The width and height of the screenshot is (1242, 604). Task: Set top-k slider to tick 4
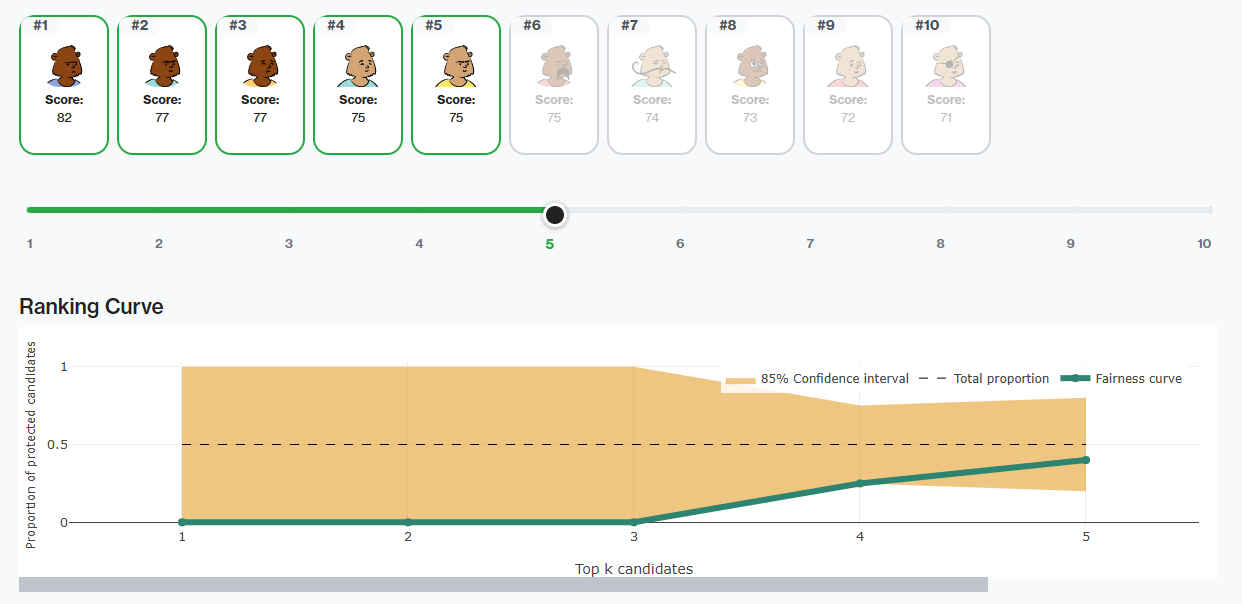(x=419, y=243)
